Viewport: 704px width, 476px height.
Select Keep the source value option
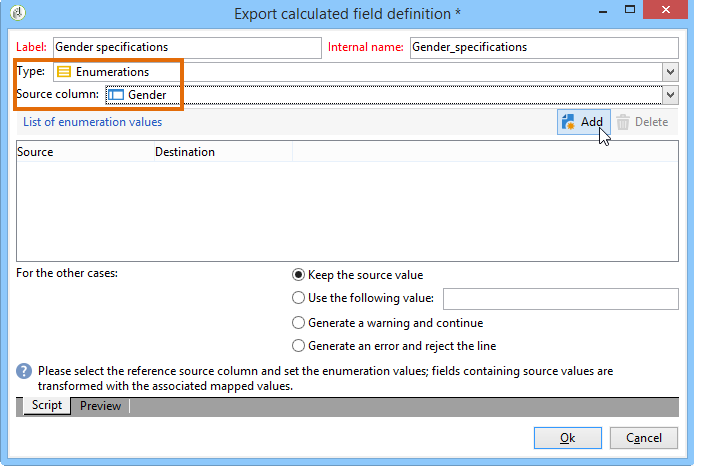pos(298,275)
